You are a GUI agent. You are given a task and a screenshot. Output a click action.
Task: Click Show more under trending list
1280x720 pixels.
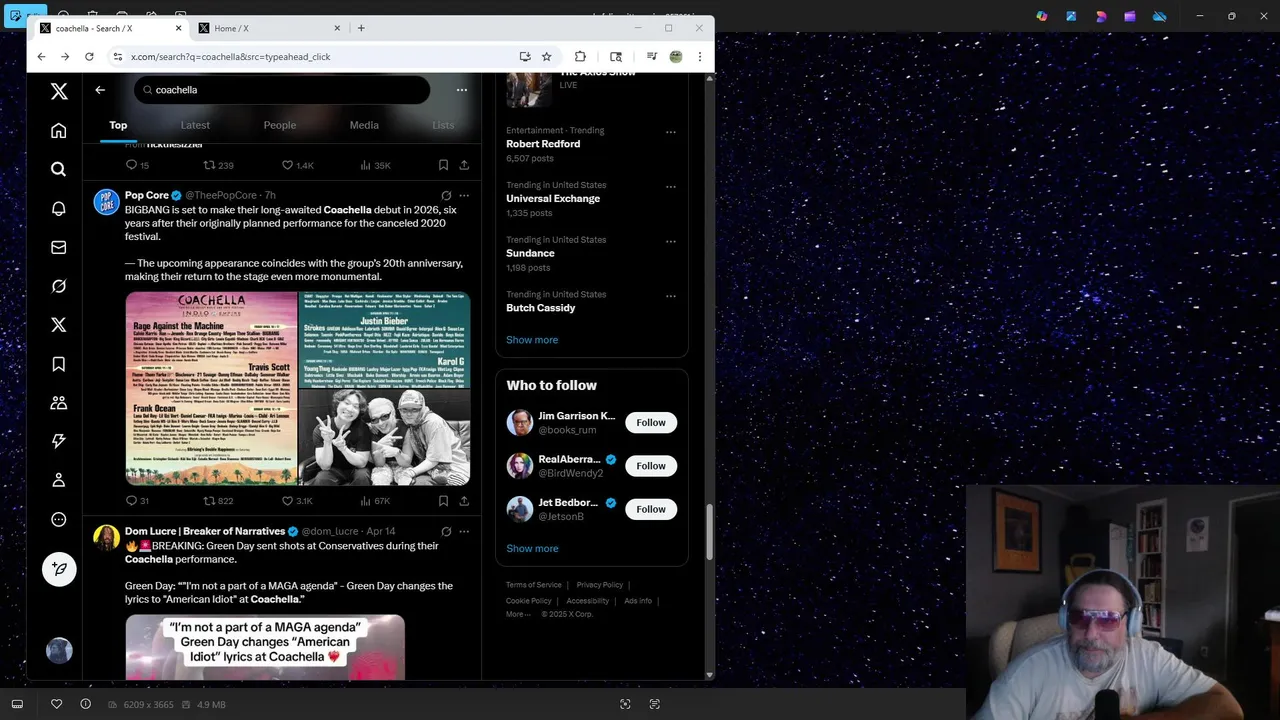[532, 340]
